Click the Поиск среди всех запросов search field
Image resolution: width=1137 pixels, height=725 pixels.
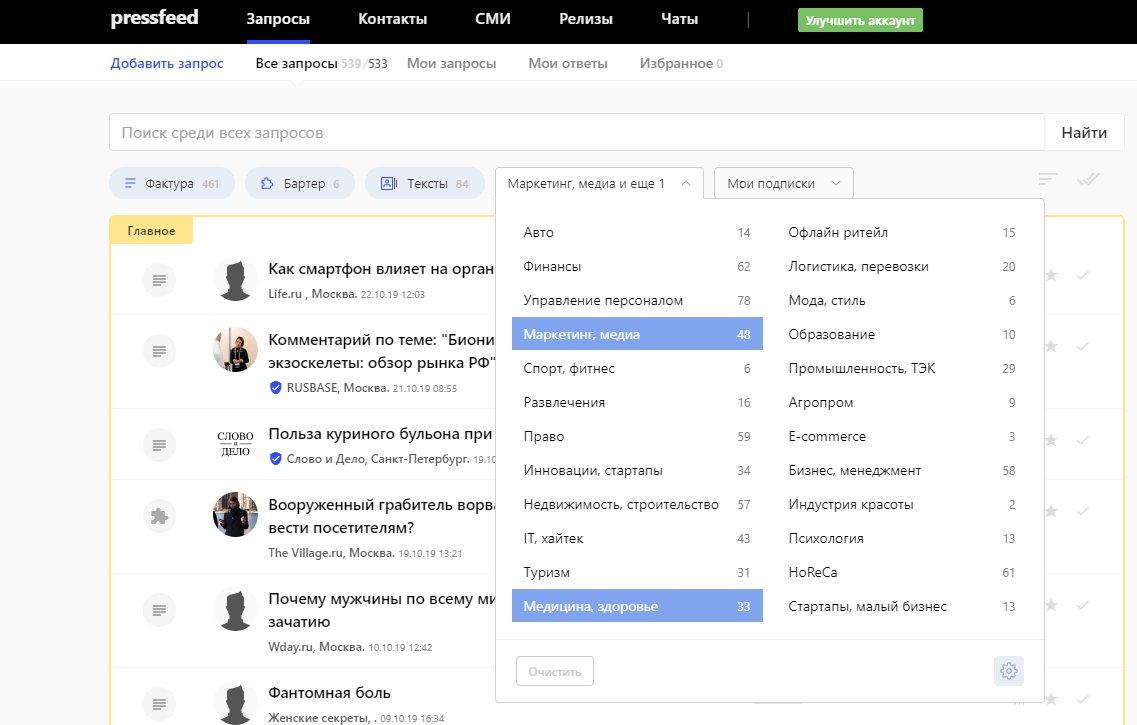click(576, 133)
